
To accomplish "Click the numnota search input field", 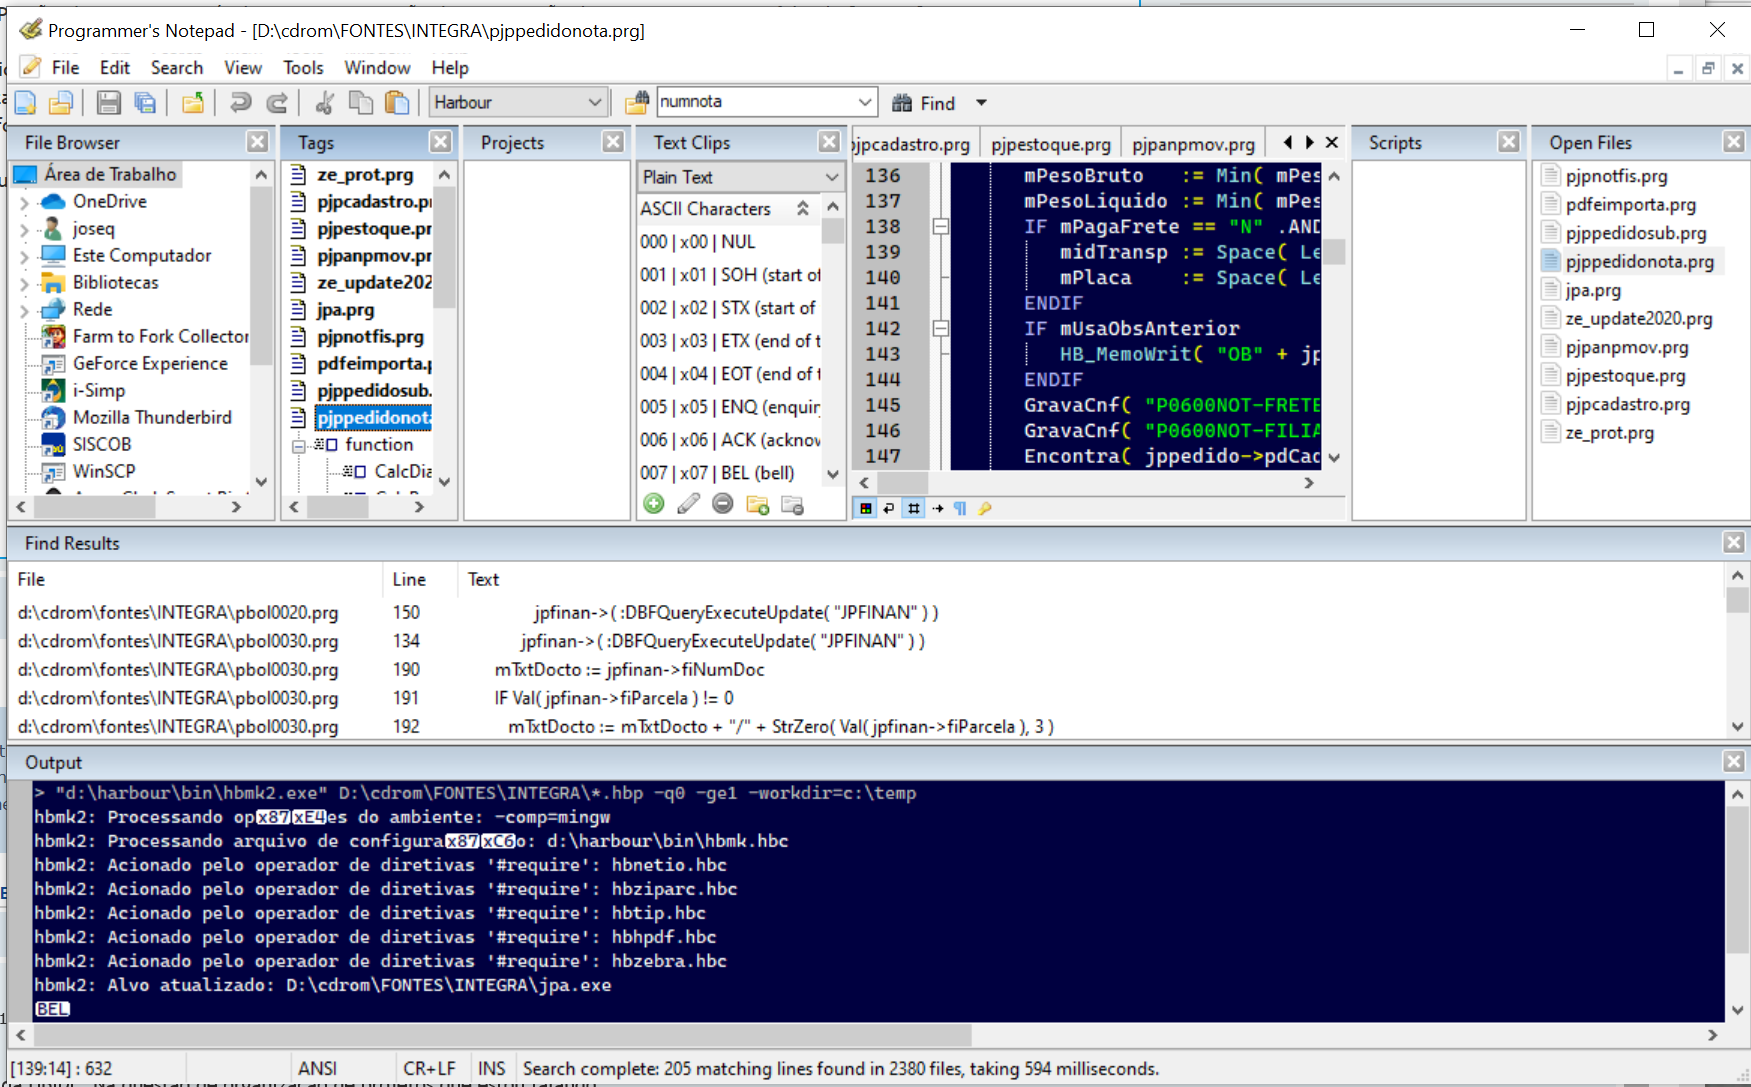I will click(x=755, y=102).
